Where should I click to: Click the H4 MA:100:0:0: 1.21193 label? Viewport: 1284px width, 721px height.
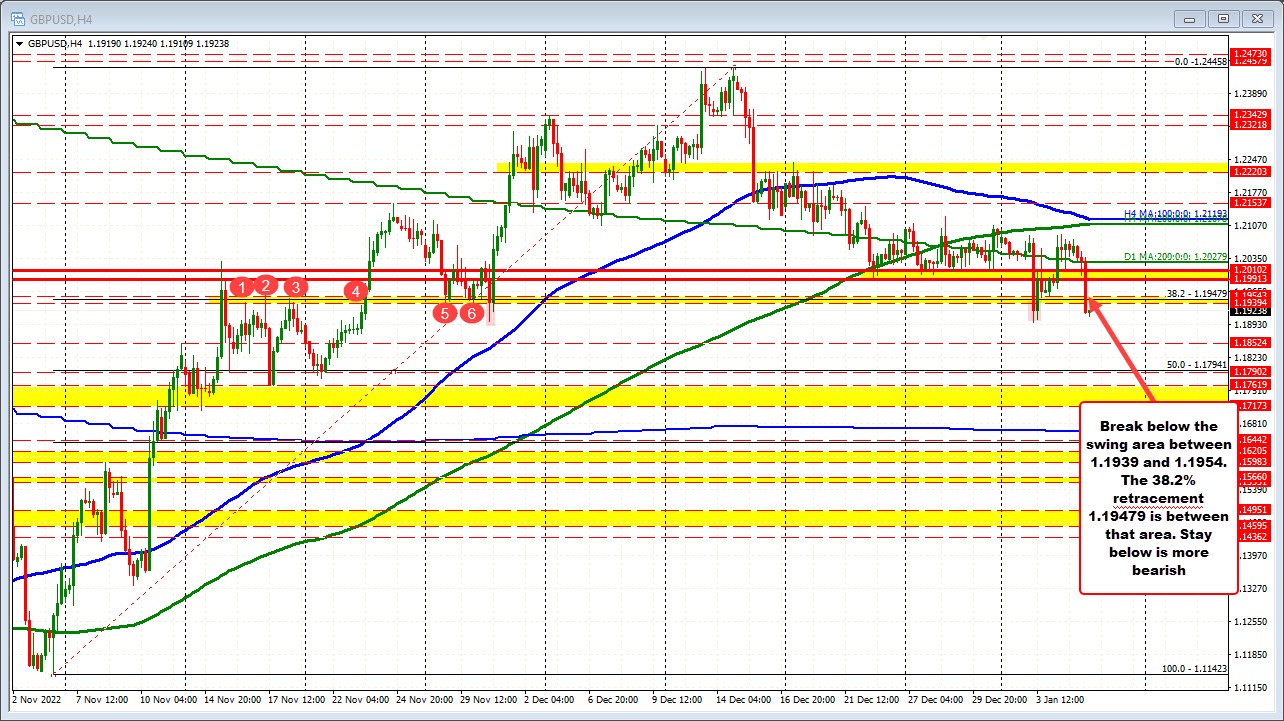pos(1175,213)
